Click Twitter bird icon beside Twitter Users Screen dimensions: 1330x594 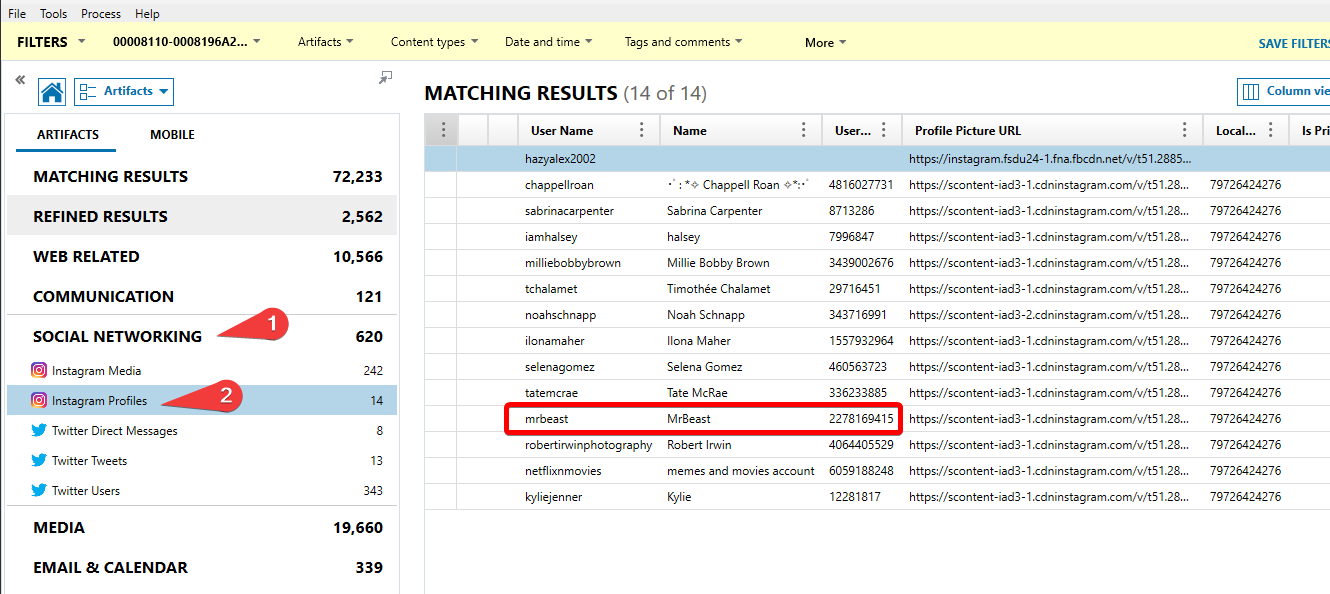click(39, 491)
